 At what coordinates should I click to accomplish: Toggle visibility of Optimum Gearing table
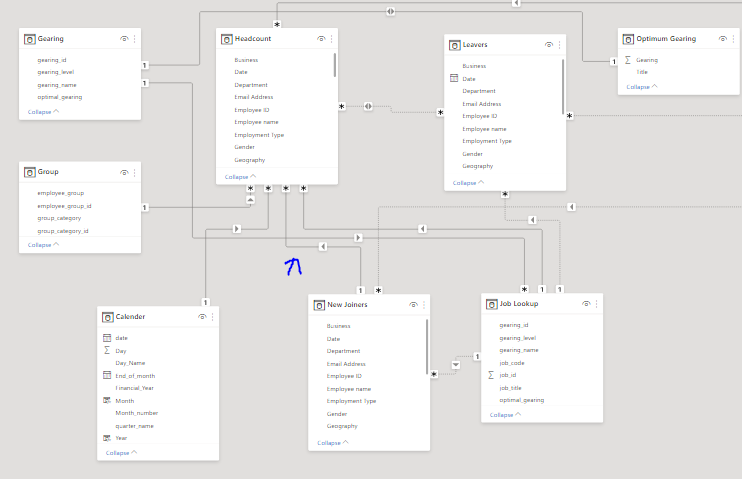click(723, 39)
